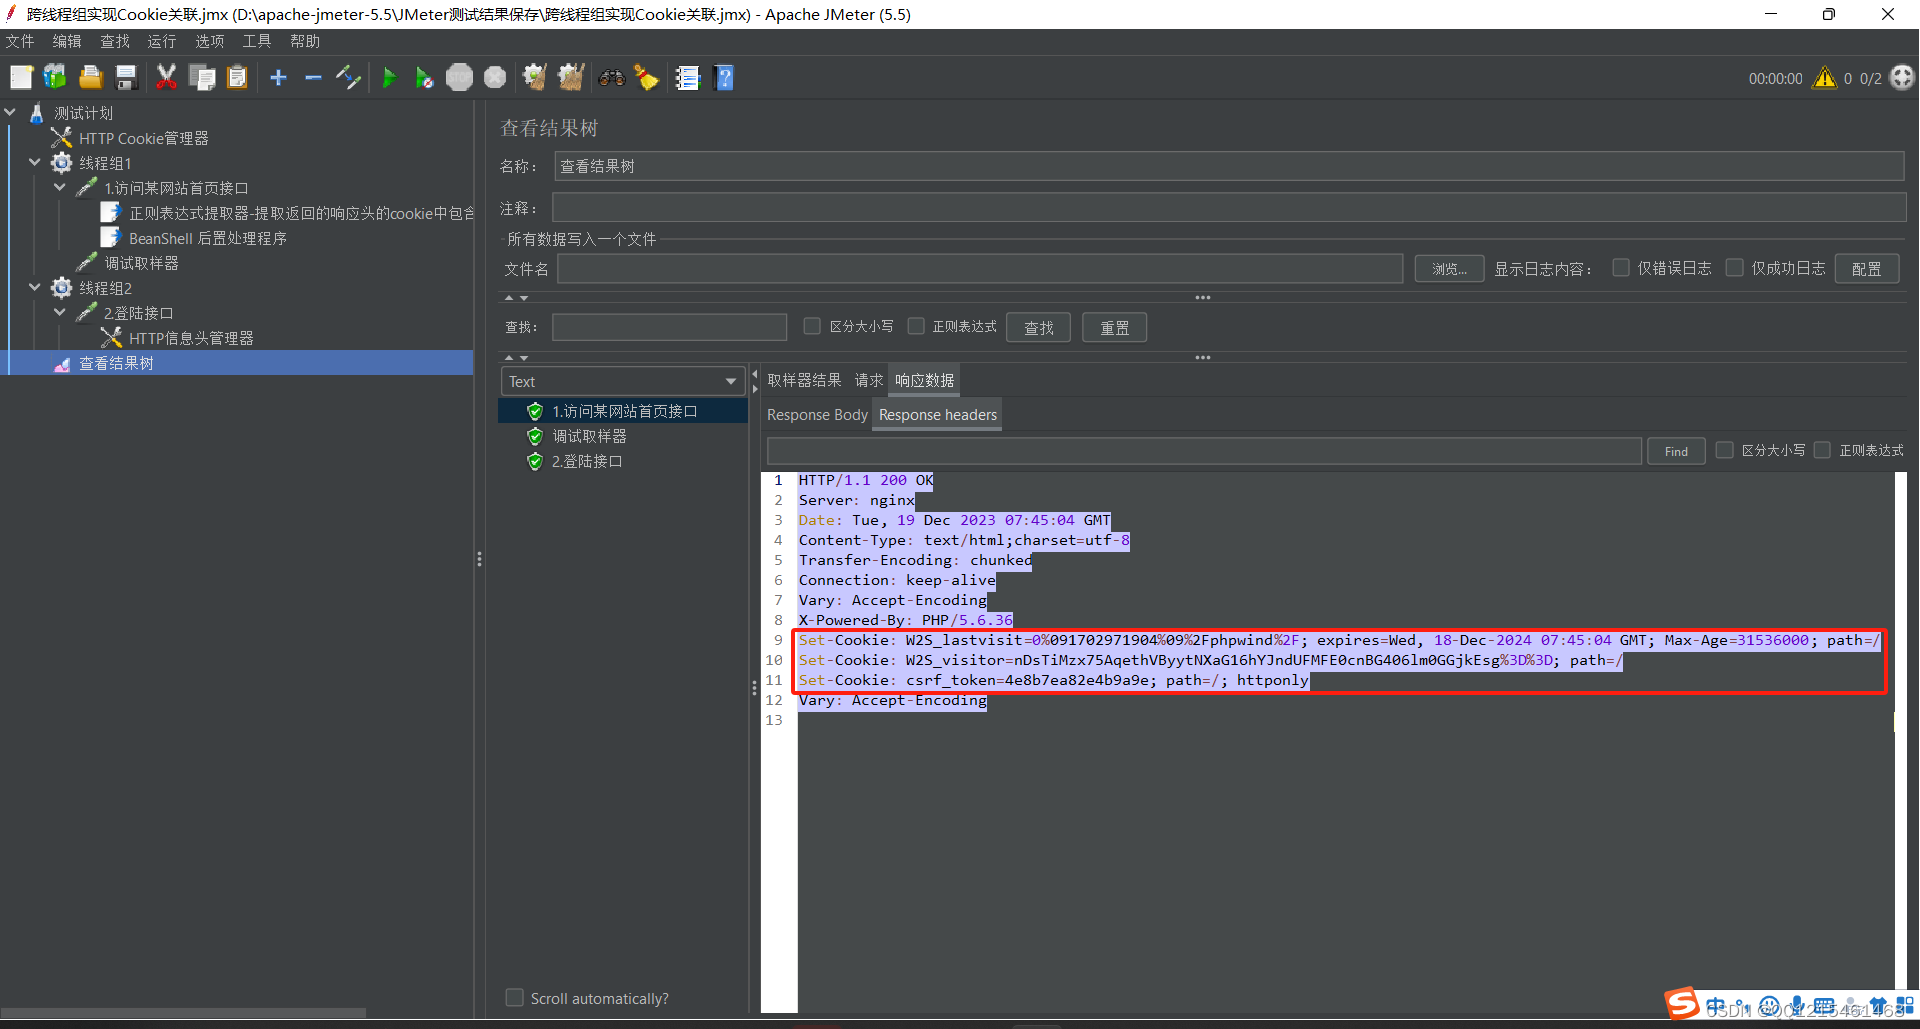Select HTTP信息头管理器 tree node
The width and height of the screenshot is (1920, 1029).
click(191, 338)
